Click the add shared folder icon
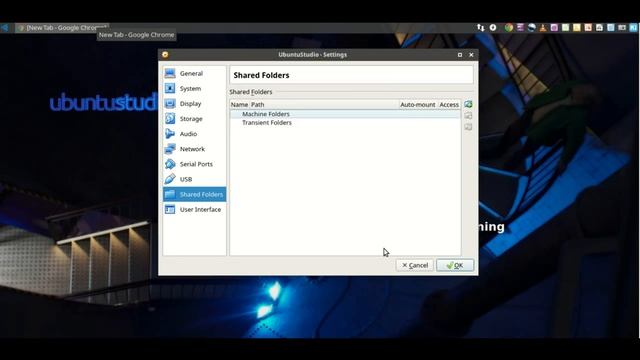The image size is (640, 360). point(468,104)
